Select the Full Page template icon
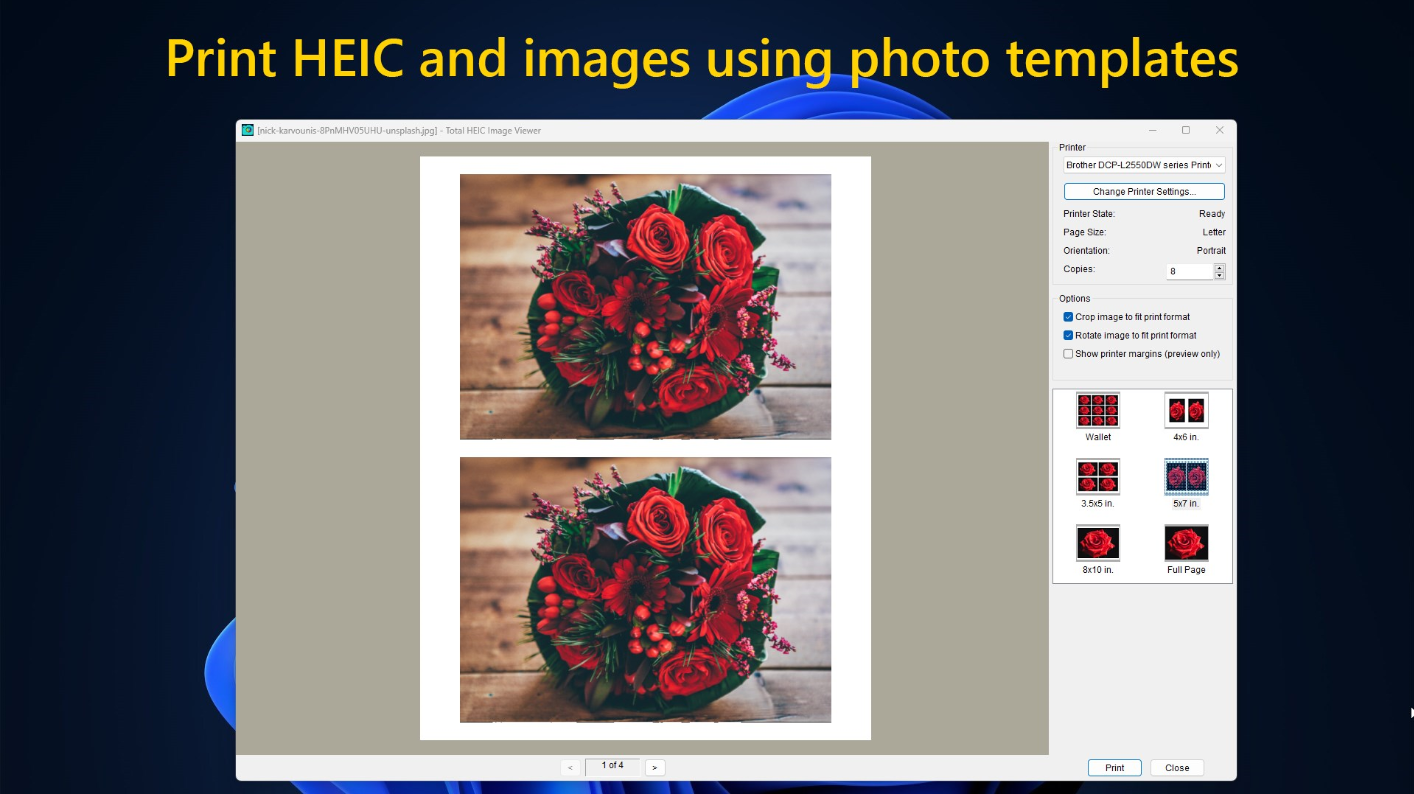 coord(1186,543)
